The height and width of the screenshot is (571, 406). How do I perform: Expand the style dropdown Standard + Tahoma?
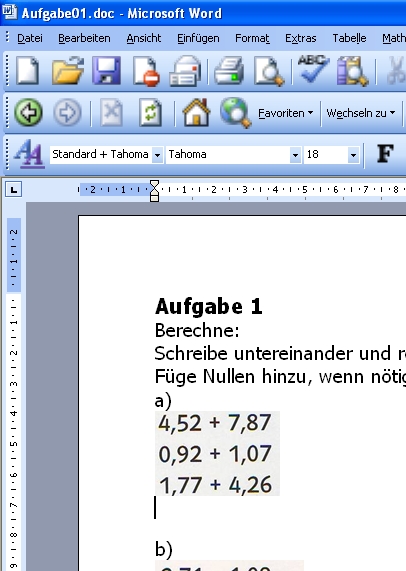(157, 155)
